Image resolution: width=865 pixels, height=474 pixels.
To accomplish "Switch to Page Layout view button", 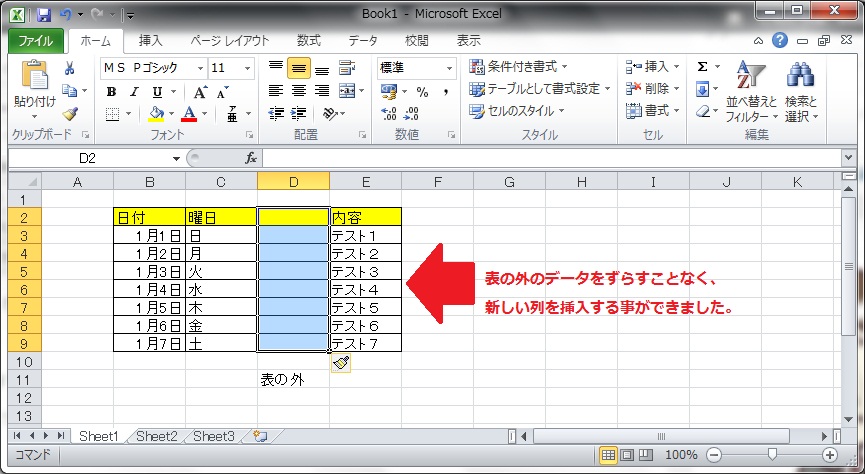I will (x=627, y=455).
